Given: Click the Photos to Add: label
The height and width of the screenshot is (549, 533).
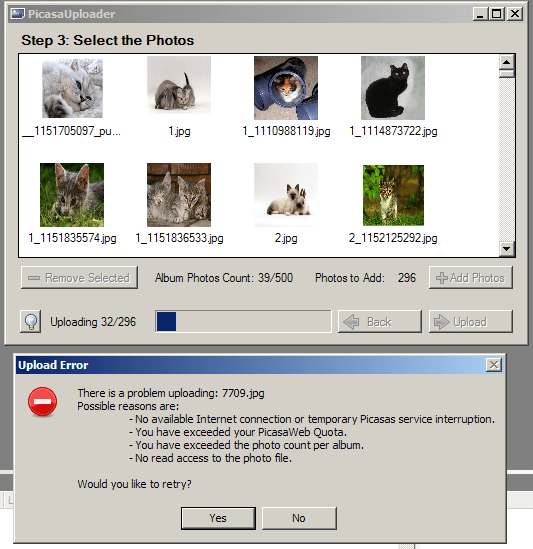Looking at the screenshot, I should (x=350, y=278).
